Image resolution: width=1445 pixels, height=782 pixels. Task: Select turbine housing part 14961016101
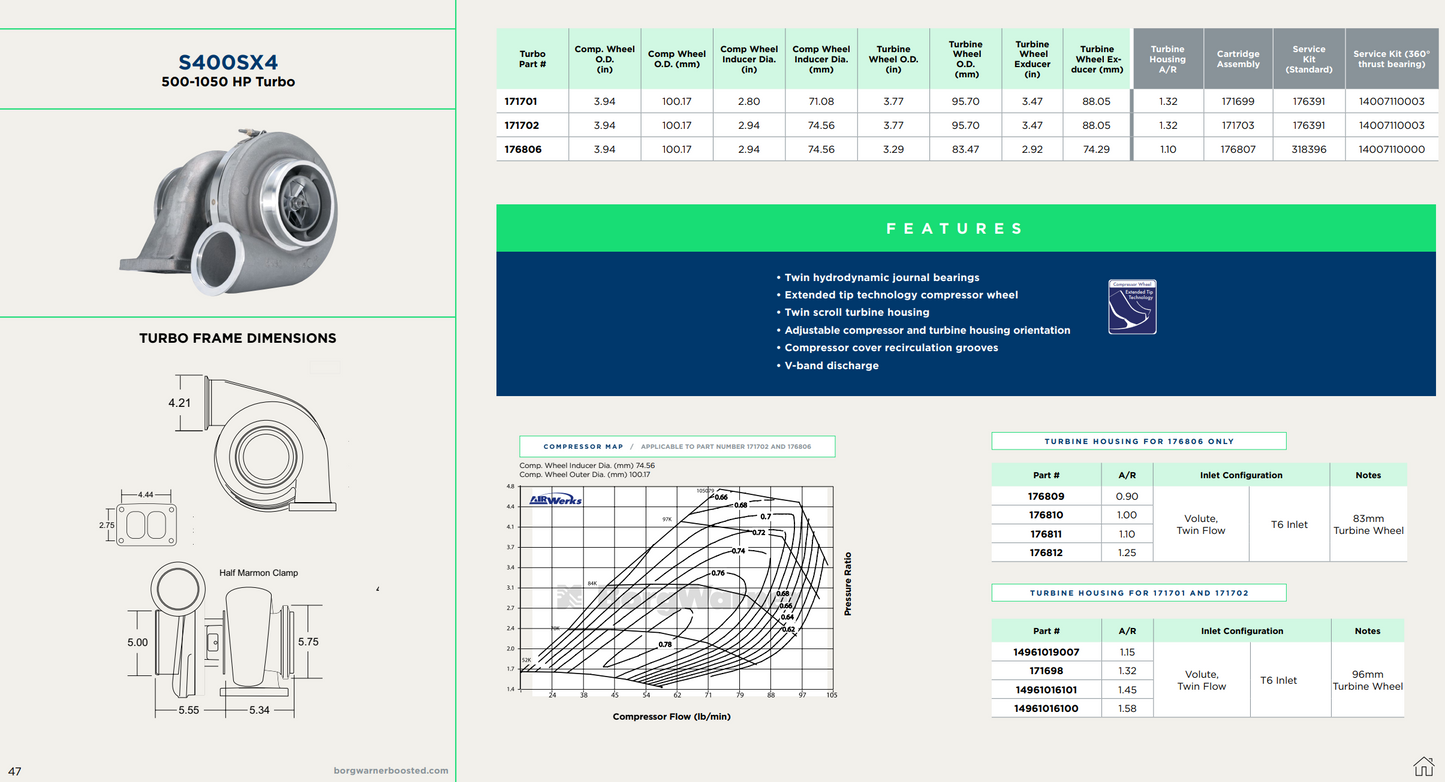1046,690
